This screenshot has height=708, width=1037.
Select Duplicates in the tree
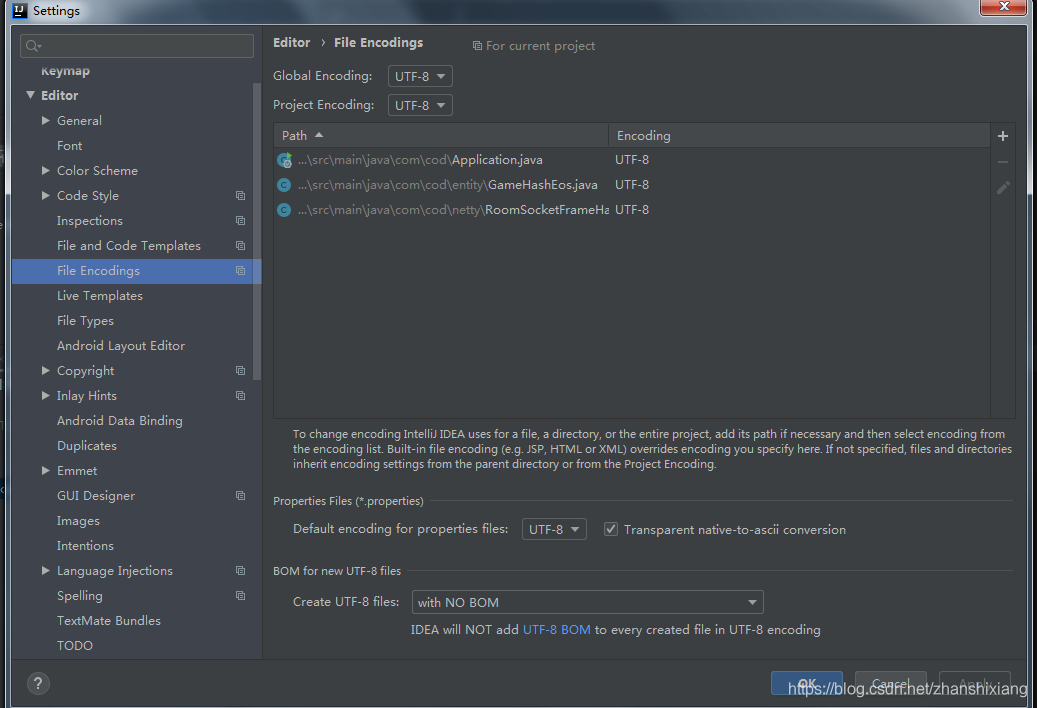(x=87, y=446)
